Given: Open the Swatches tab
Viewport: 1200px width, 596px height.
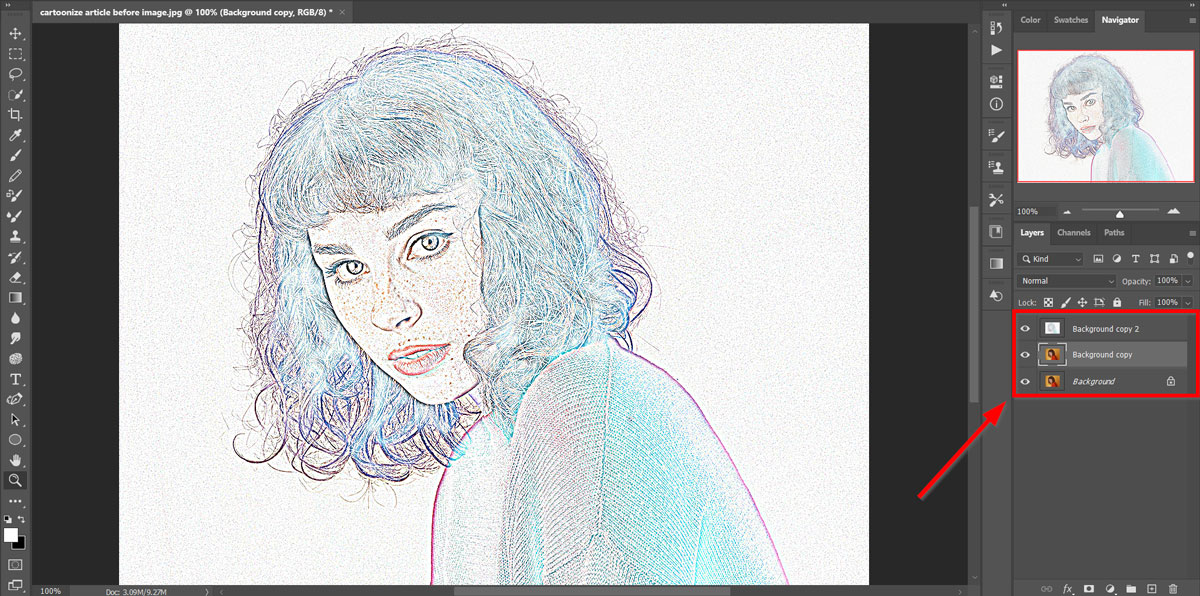Looking at the screenshot, I should 1070,20.
